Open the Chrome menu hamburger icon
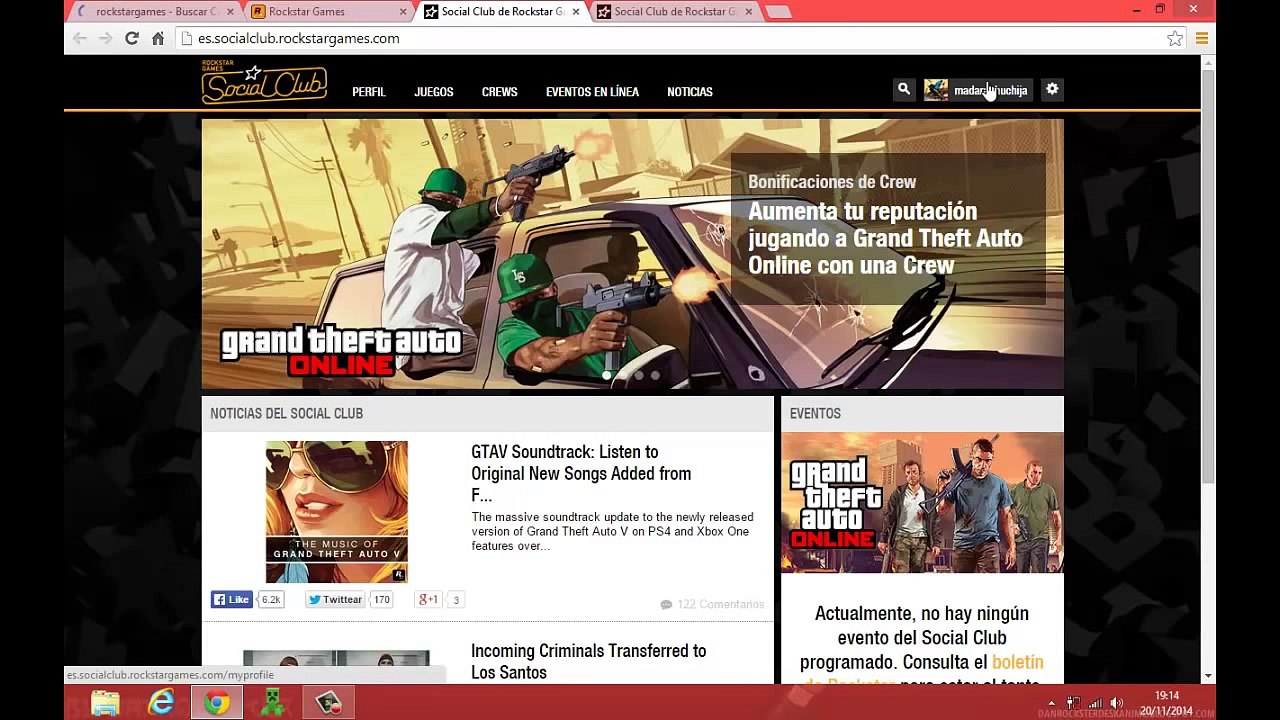Viewport: 1280px width, 720px height. (1202, 38)
